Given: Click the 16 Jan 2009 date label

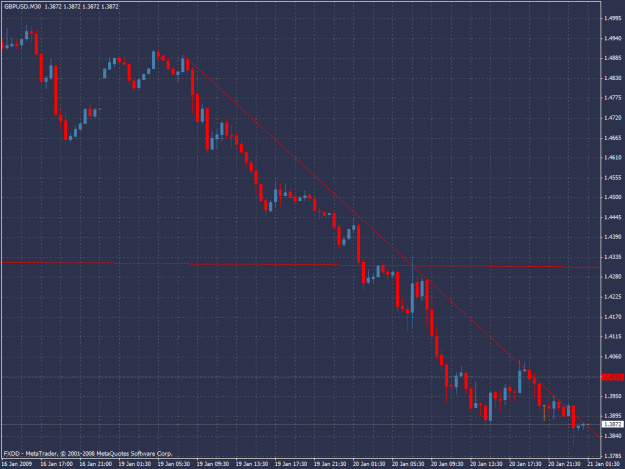Looking at the screenshot, I should (x=17, y=464).
